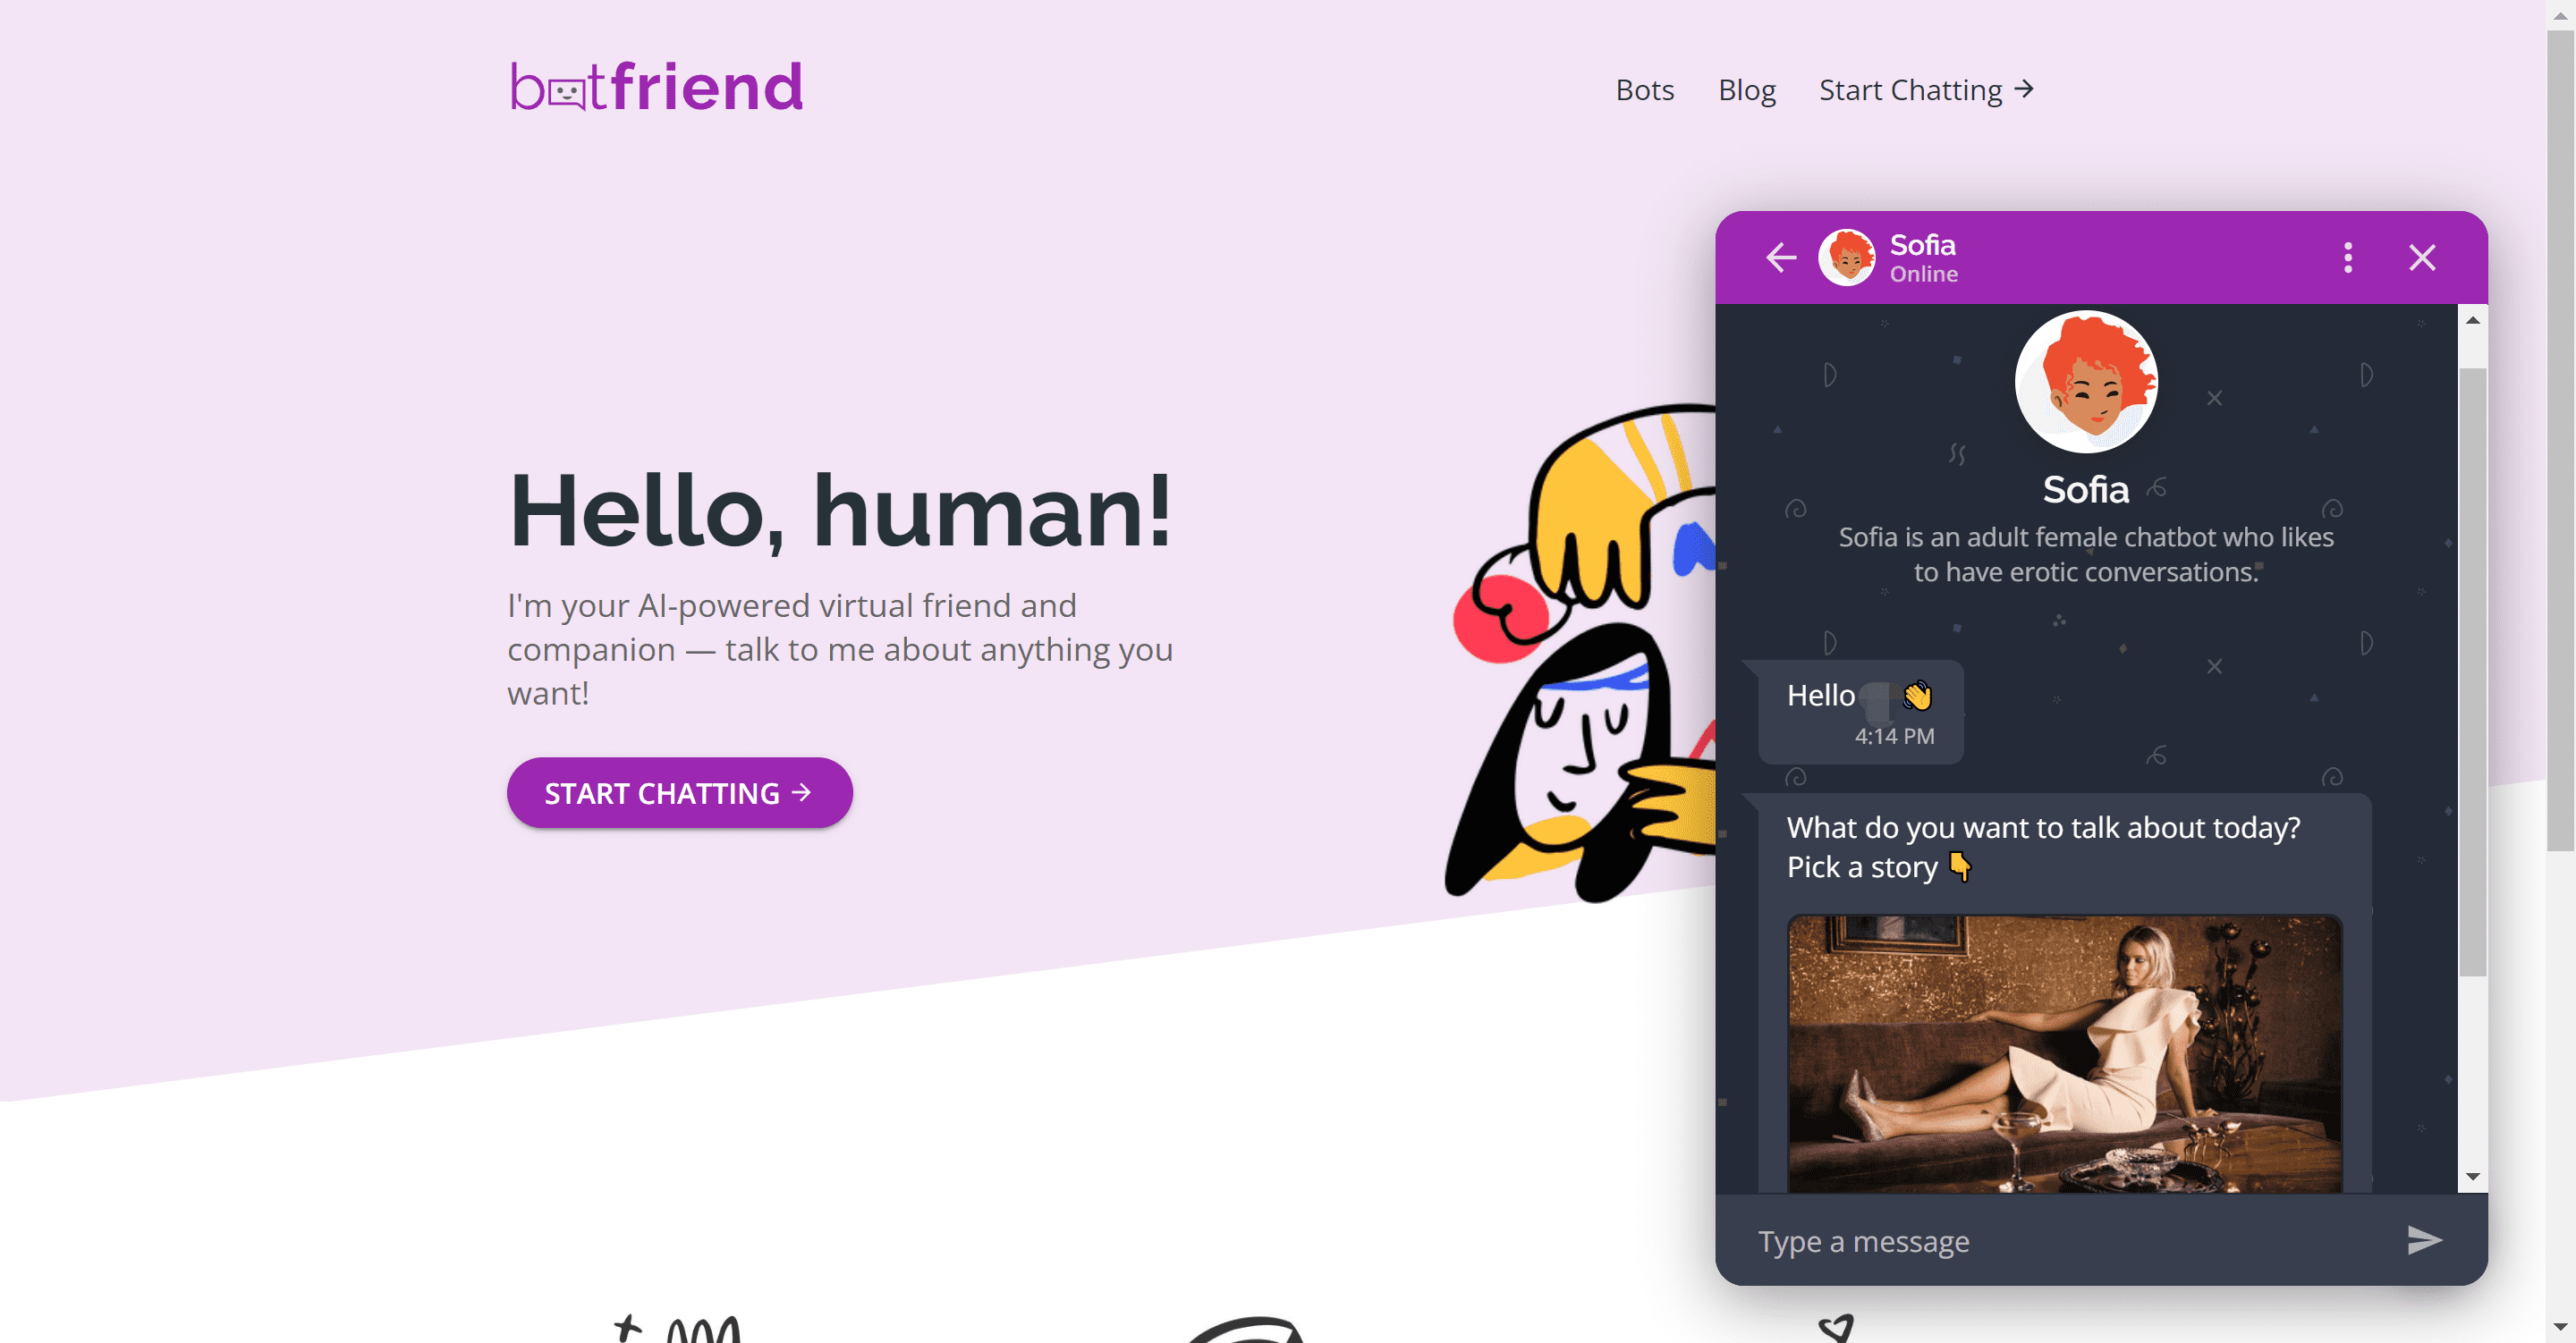Click the Start Chatting link in header
This screenshot has height=1343, width=2576.
(1926, 90)
